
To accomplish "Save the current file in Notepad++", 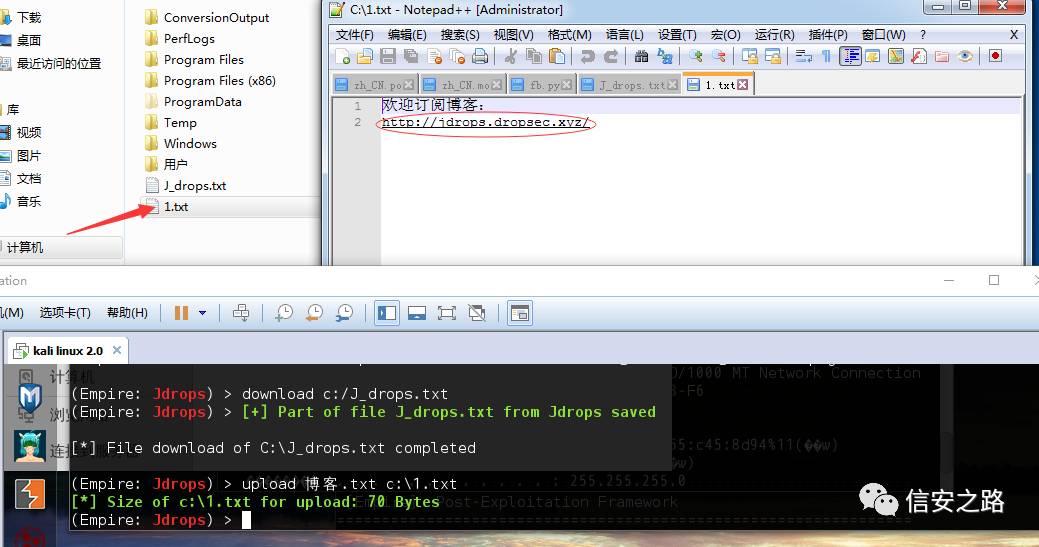I will [x=388, y=56].
